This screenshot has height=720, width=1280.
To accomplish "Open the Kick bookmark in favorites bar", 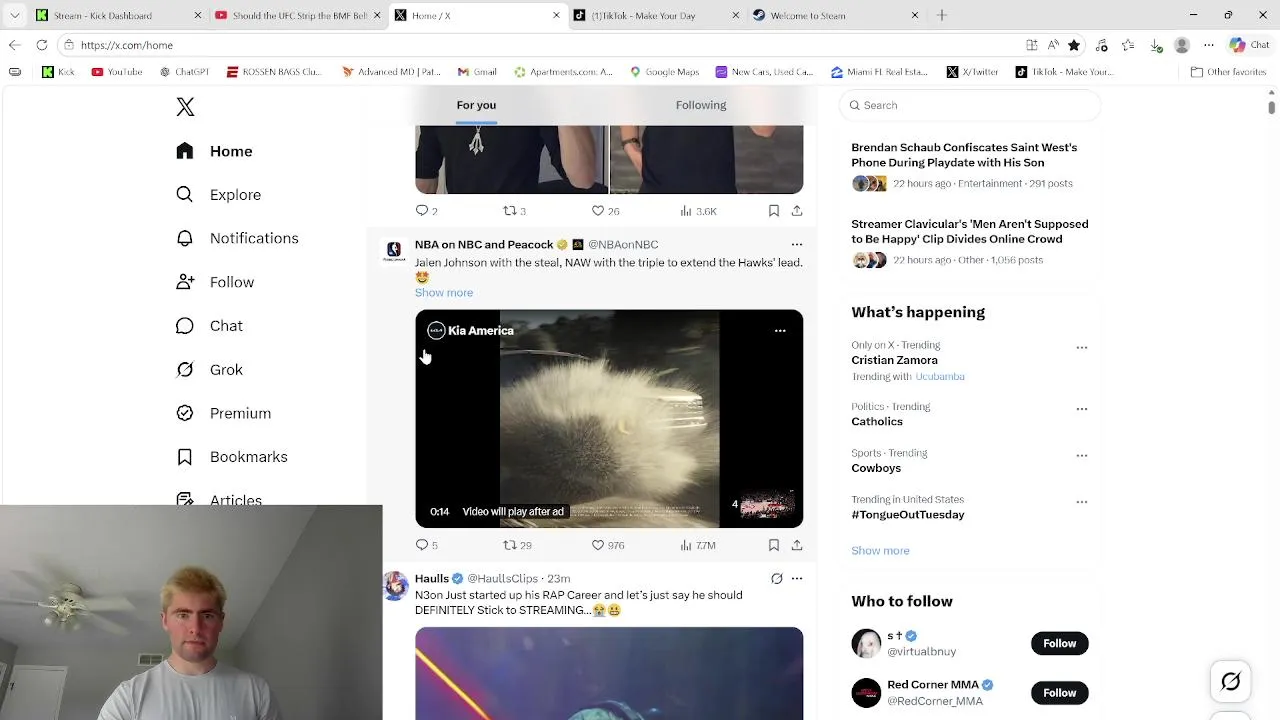I will pos(58,72).
